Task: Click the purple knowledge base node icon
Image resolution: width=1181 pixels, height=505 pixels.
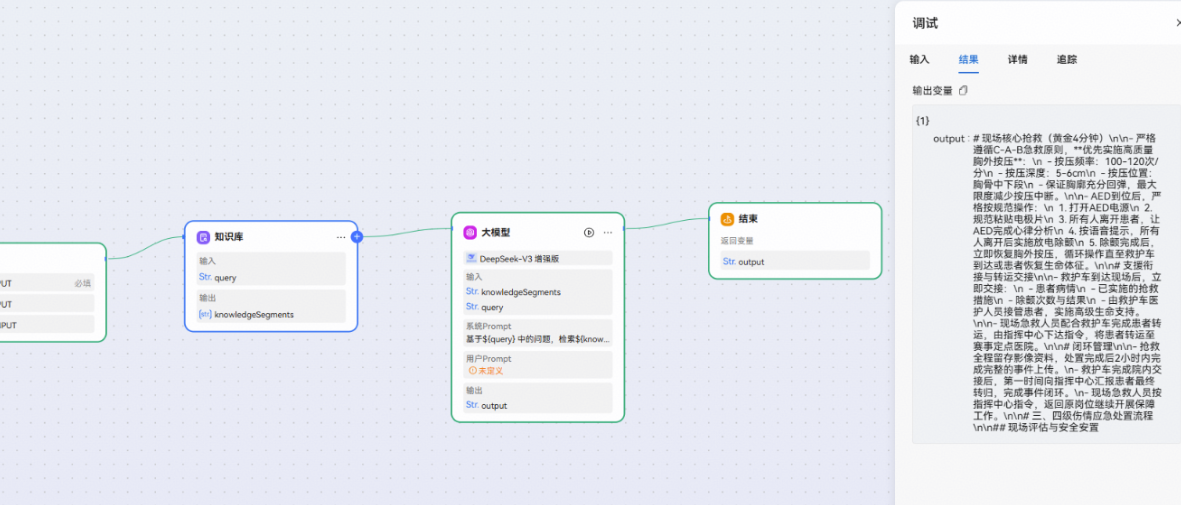Action: click(203, 237)
